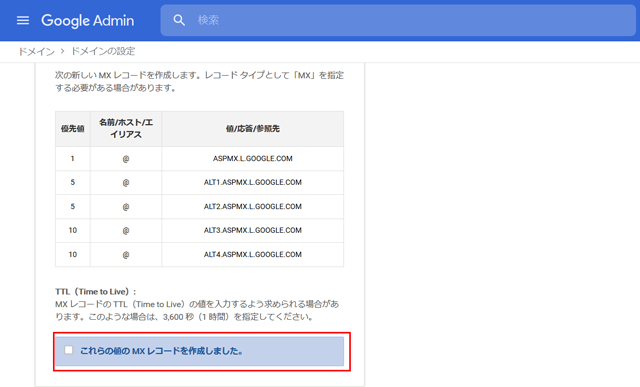
Task: Click the @ host cell in ASPMX row
Action: 126,158
